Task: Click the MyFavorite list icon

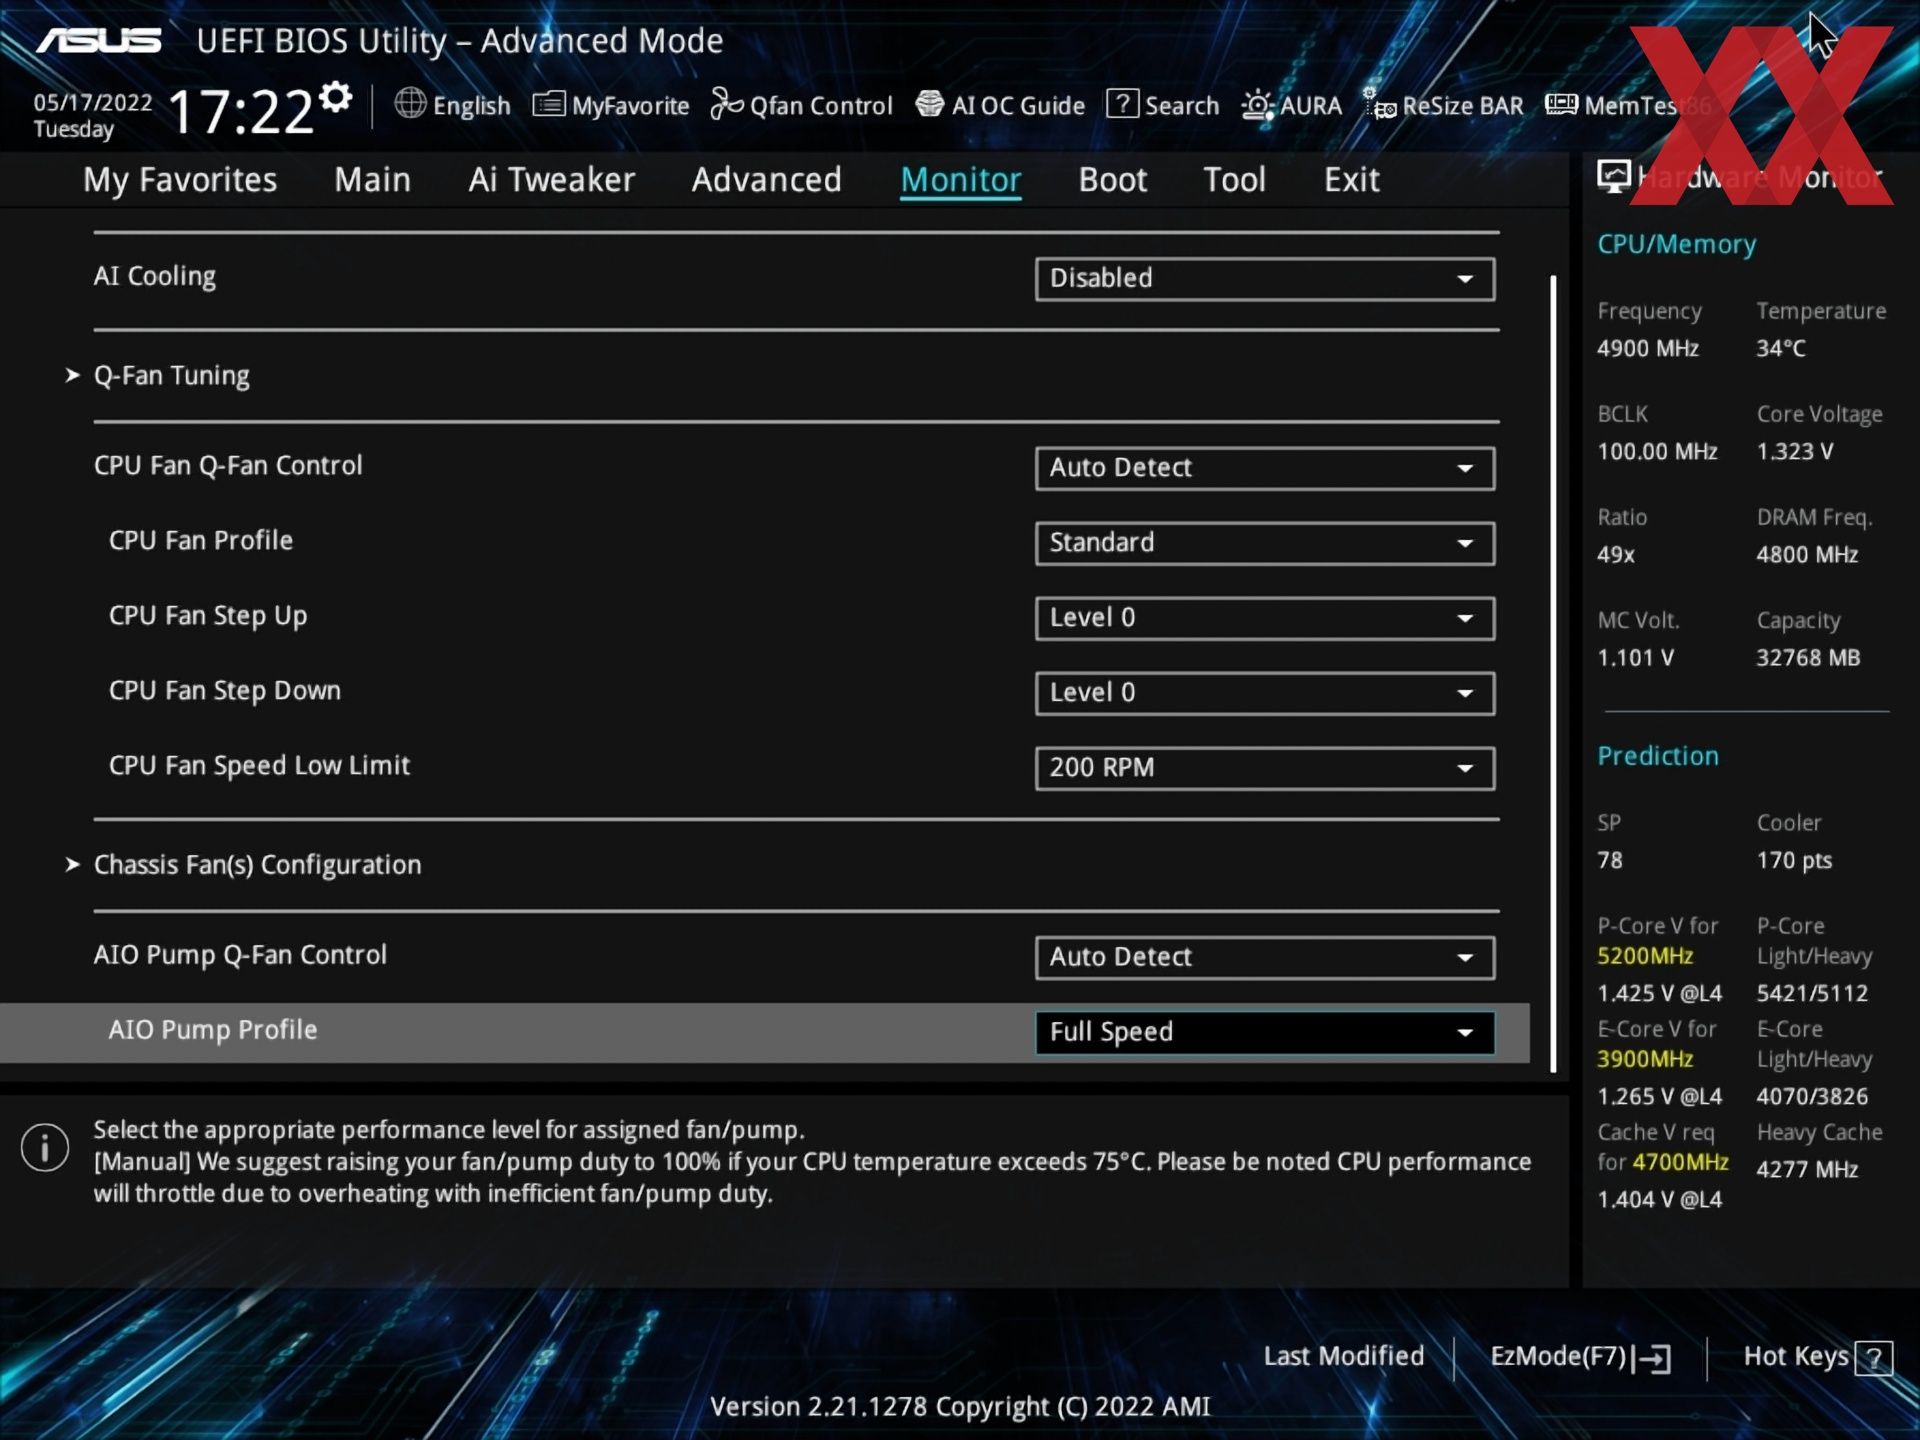Action: 549,104
